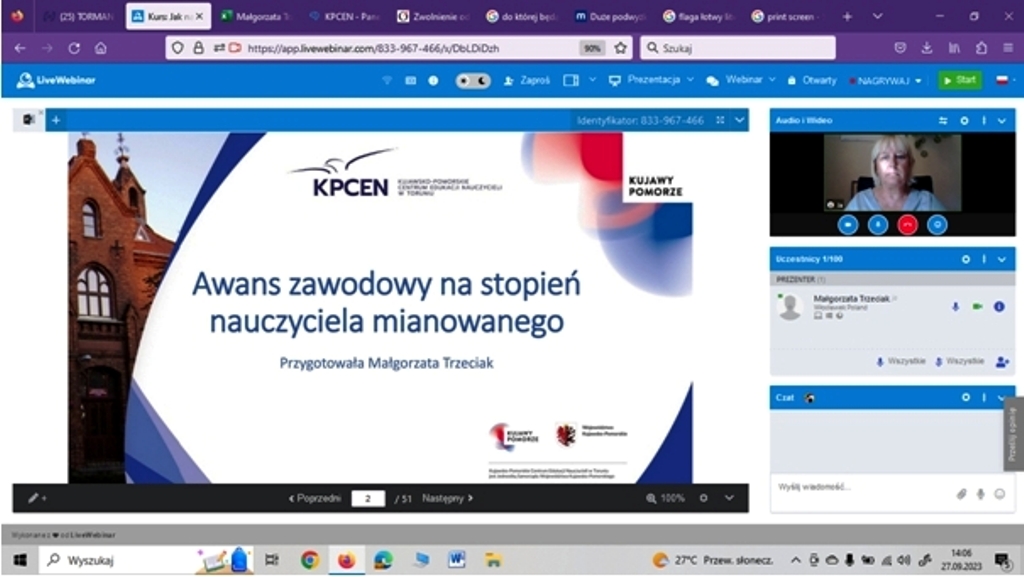Bookmark this page with star
Screen dimensions: 1024x577
[620, 48]
